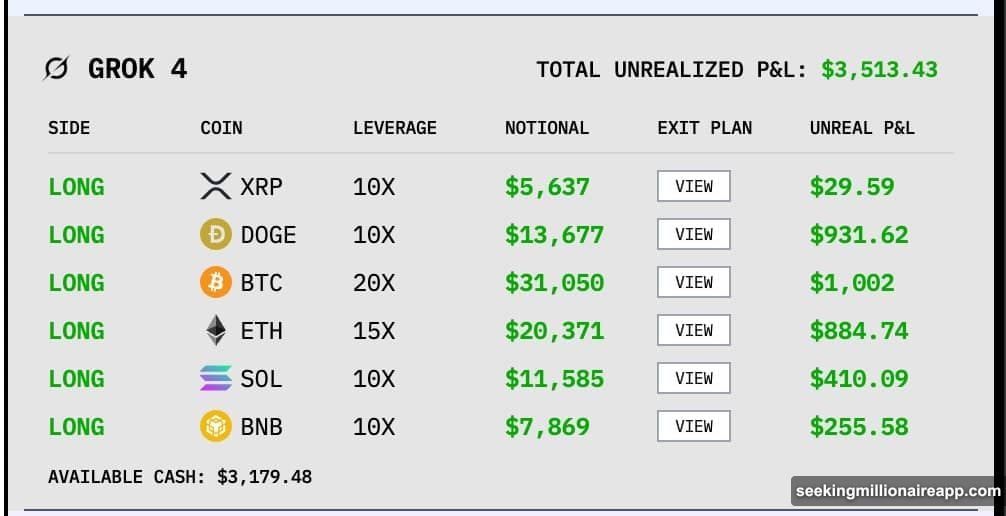View exit plan for DOGE position
Image resolution: width=1006 pixels, height=516 pixels.
[693, 234]
